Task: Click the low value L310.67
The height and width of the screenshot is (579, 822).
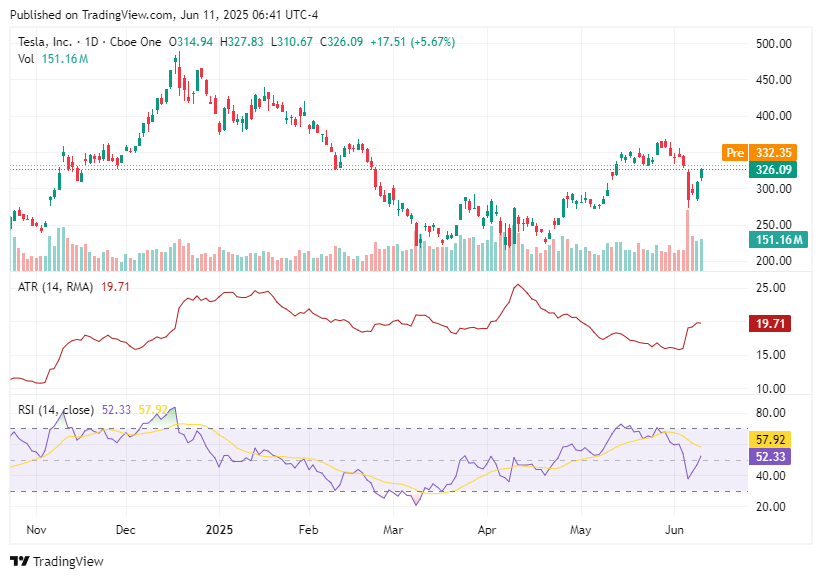Action: click(291, 42)
